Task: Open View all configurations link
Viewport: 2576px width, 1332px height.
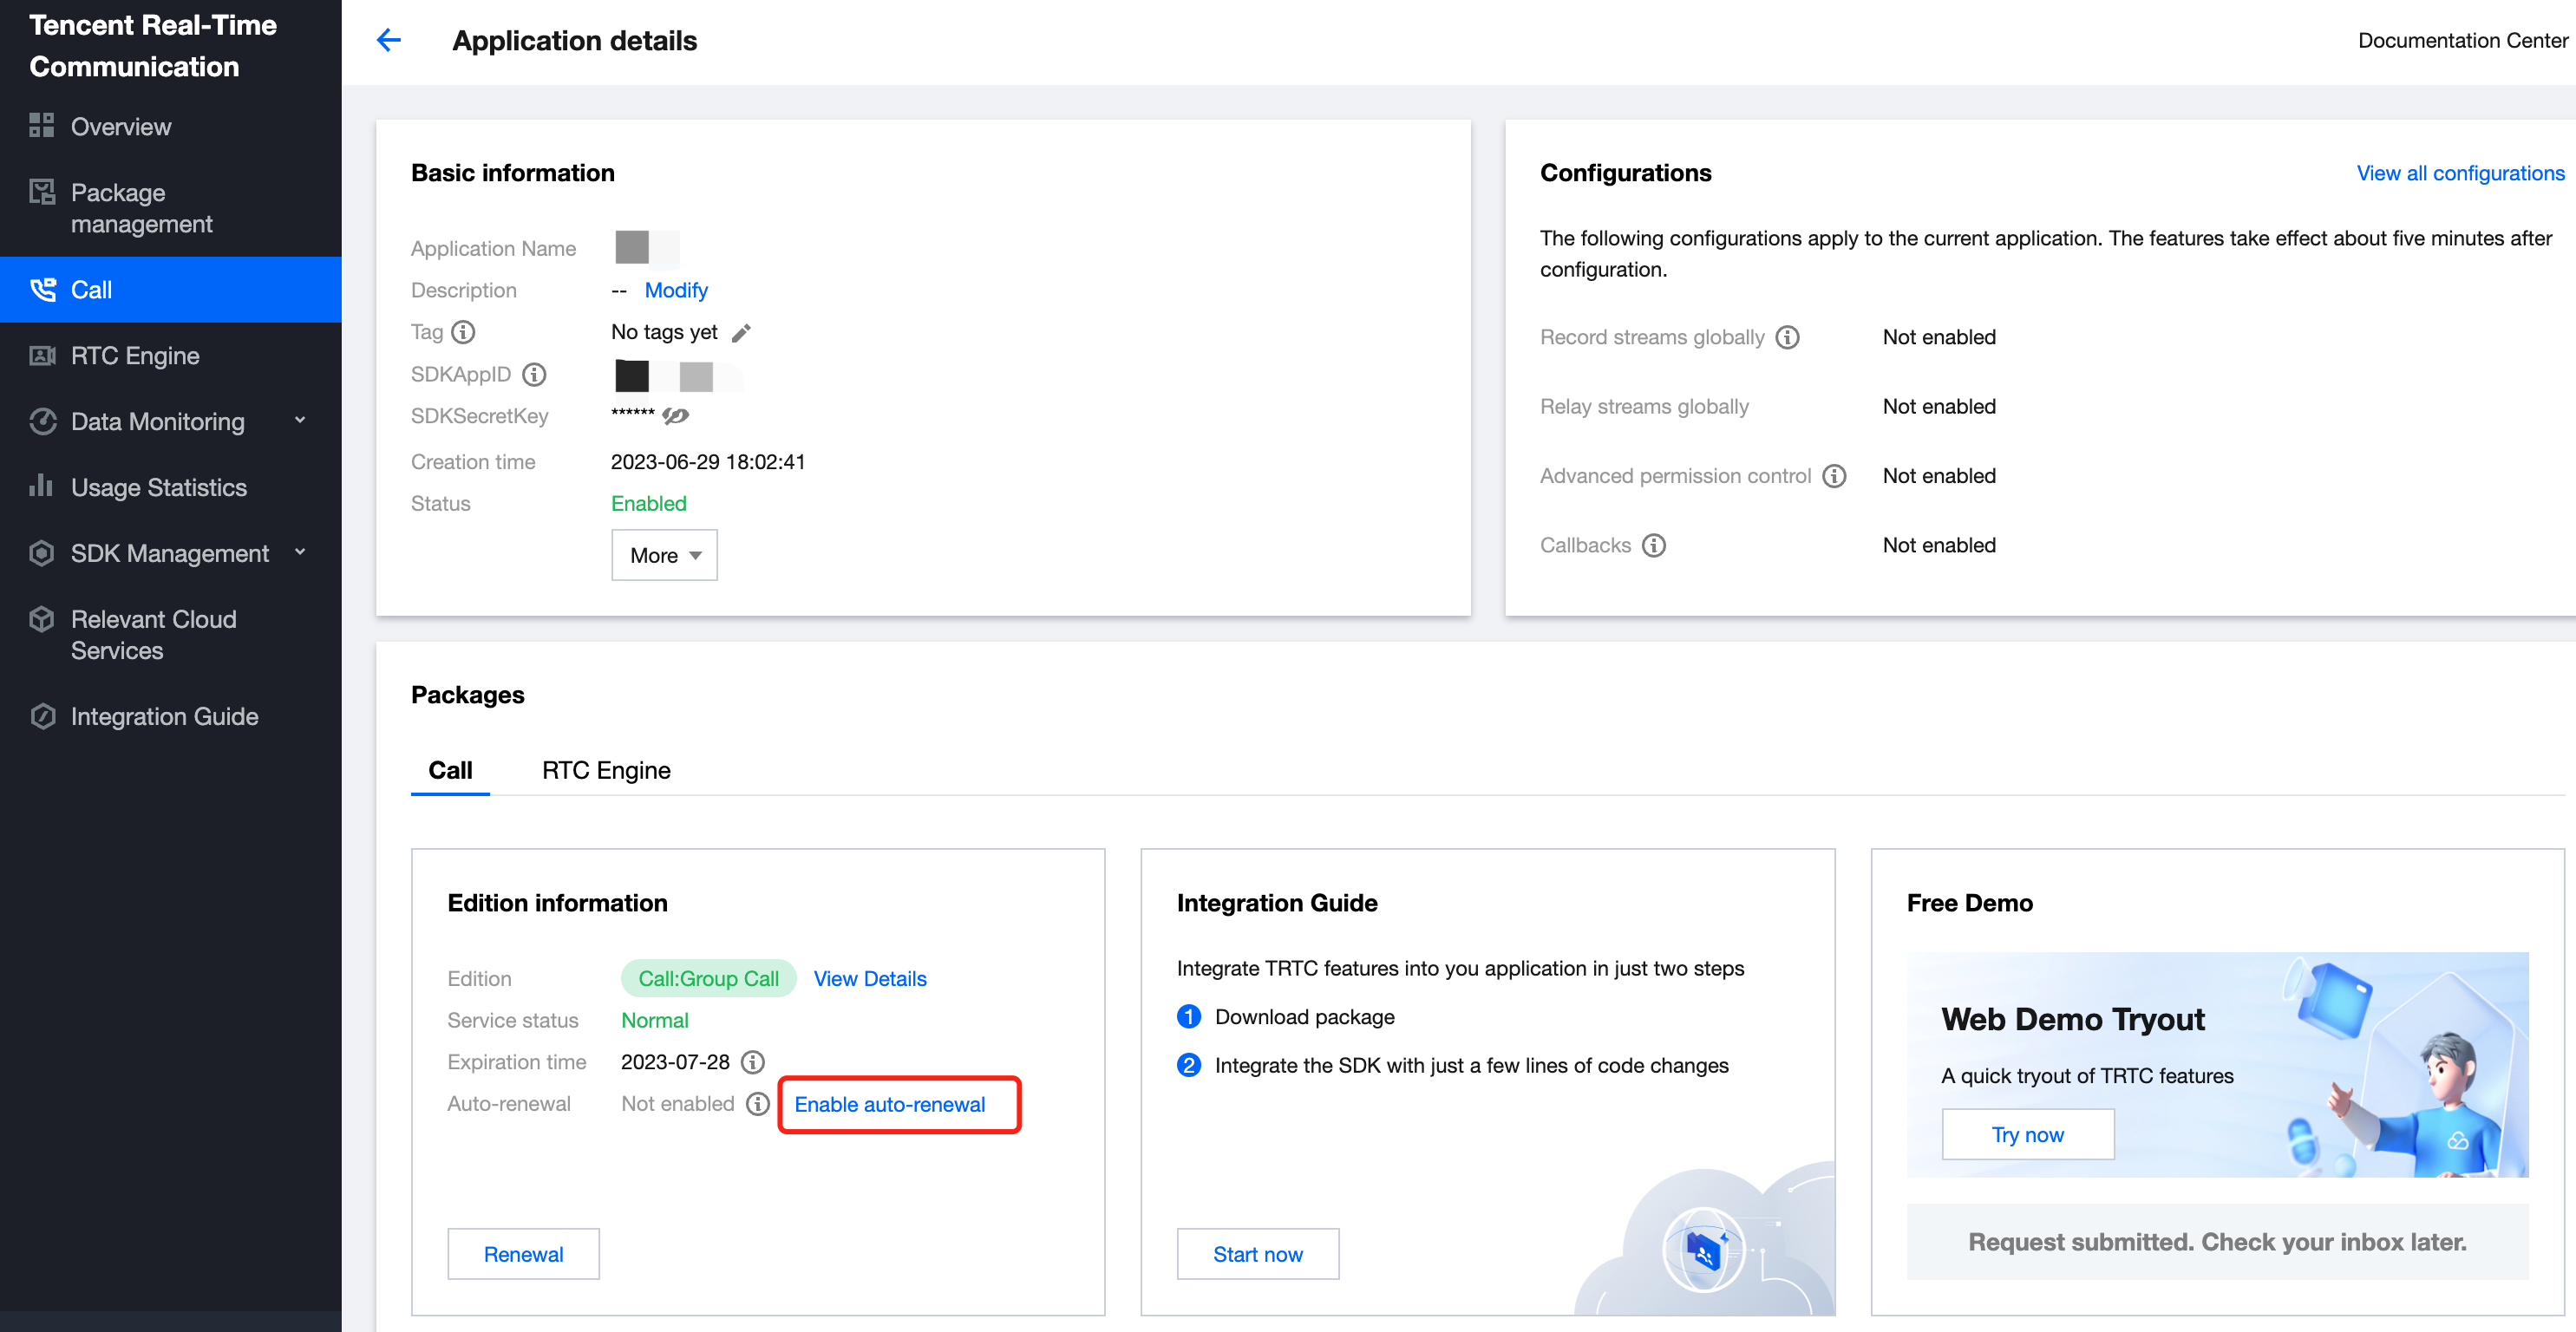Action: 2460,173
